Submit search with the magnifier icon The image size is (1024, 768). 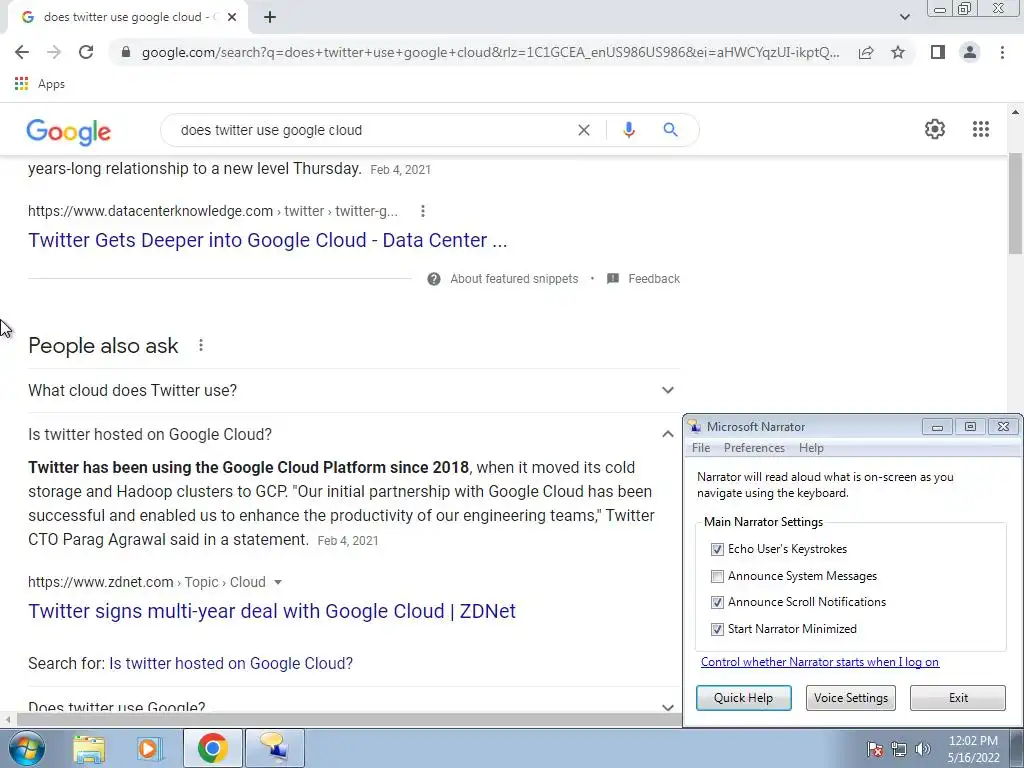coord(670,130)
